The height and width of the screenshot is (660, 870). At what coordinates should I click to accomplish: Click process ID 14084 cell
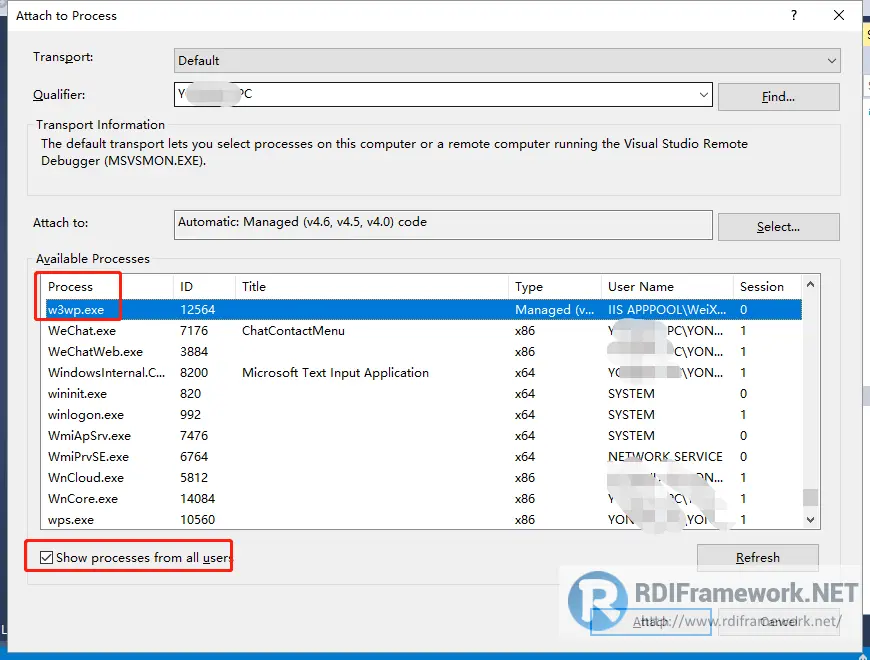tap(198, 499)
